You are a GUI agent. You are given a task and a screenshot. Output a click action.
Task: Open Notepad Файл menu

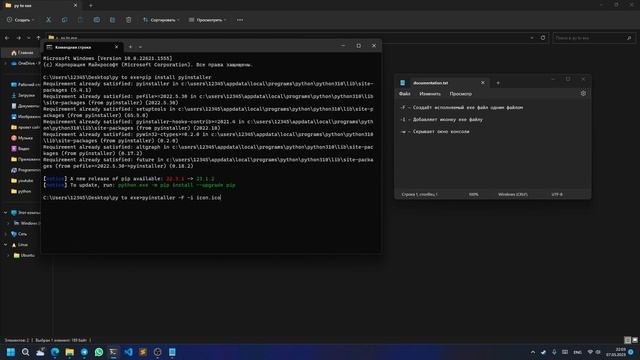[x=404, y=94]
